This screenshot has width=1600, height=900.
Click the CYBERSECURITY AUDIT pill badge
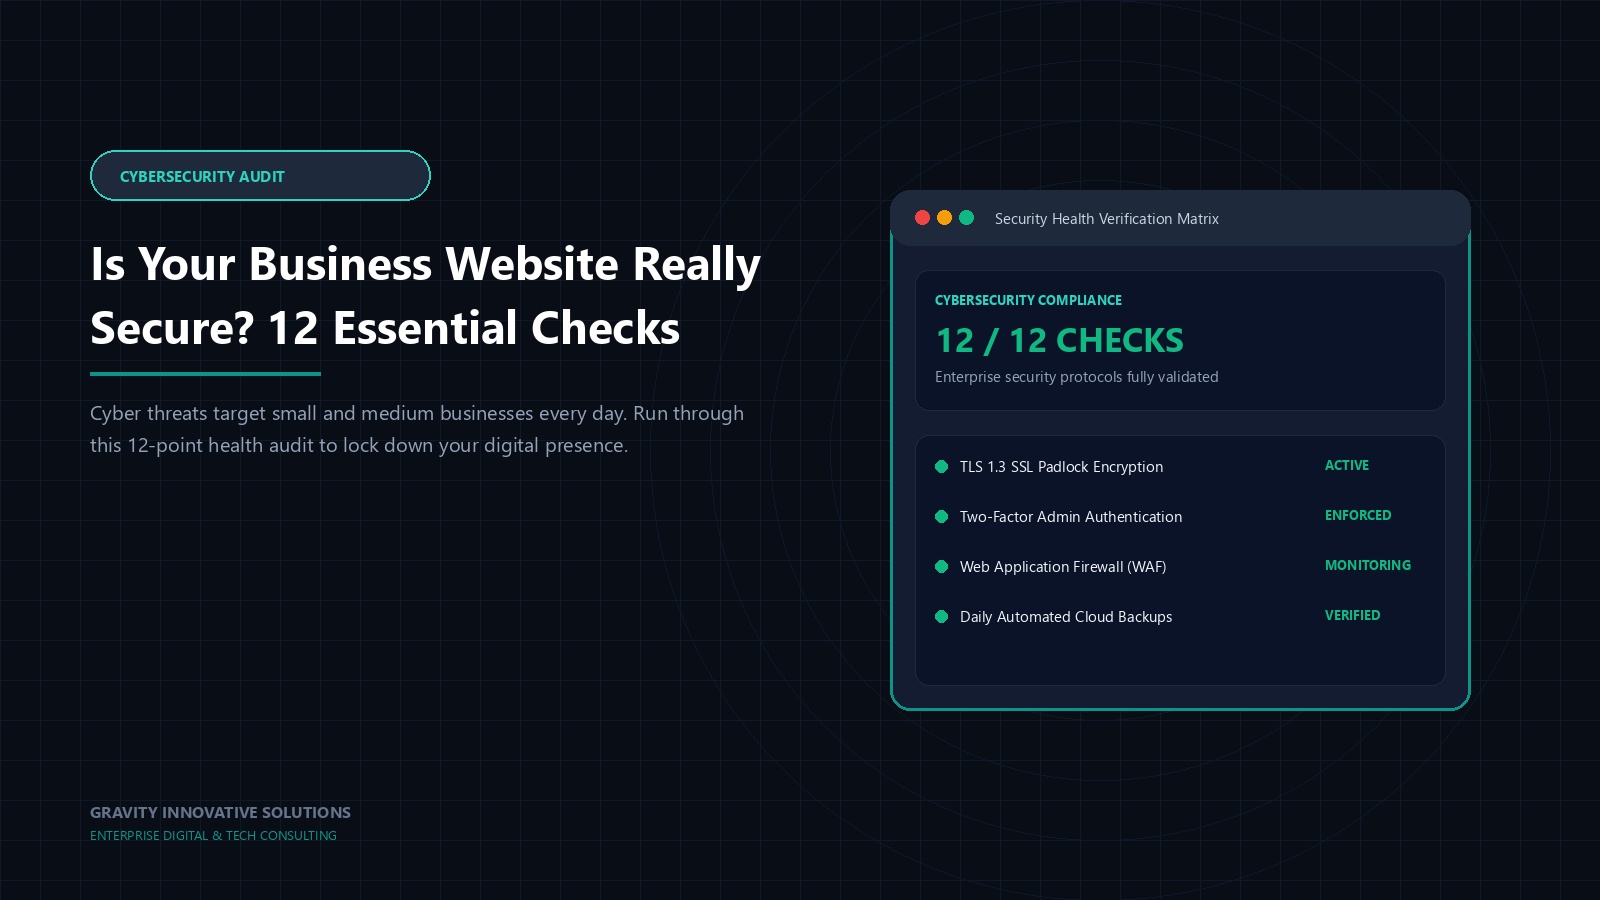point(260,176)
